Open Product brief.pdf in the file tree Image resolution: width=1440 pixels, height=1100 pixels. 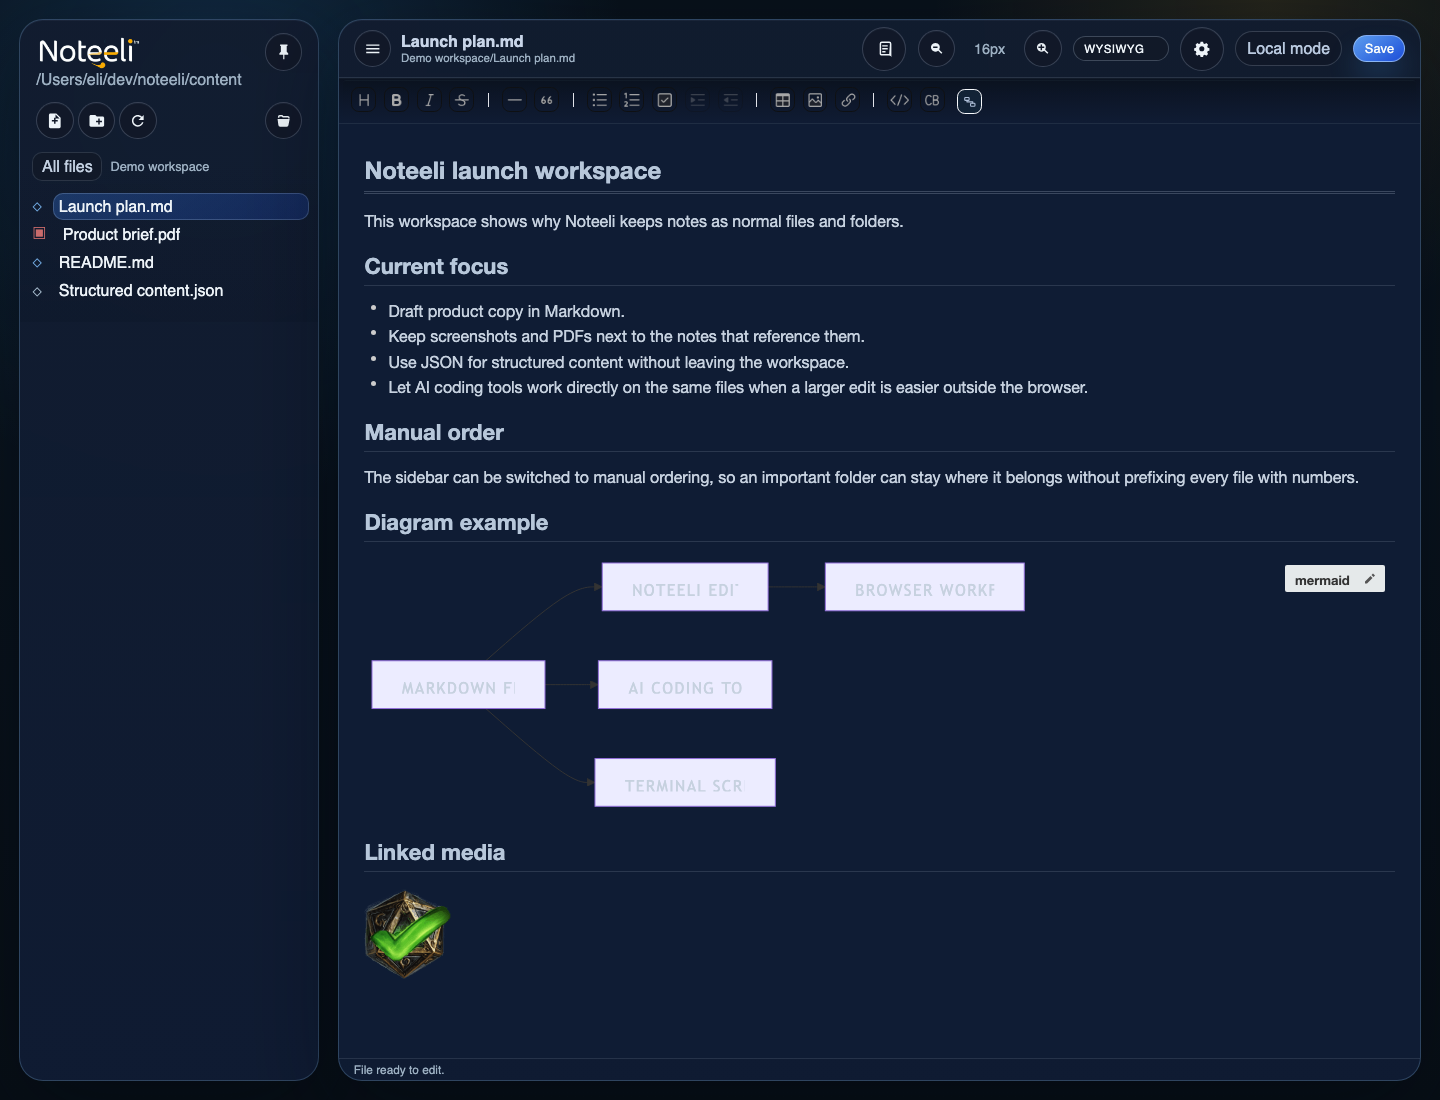(121, 234)
